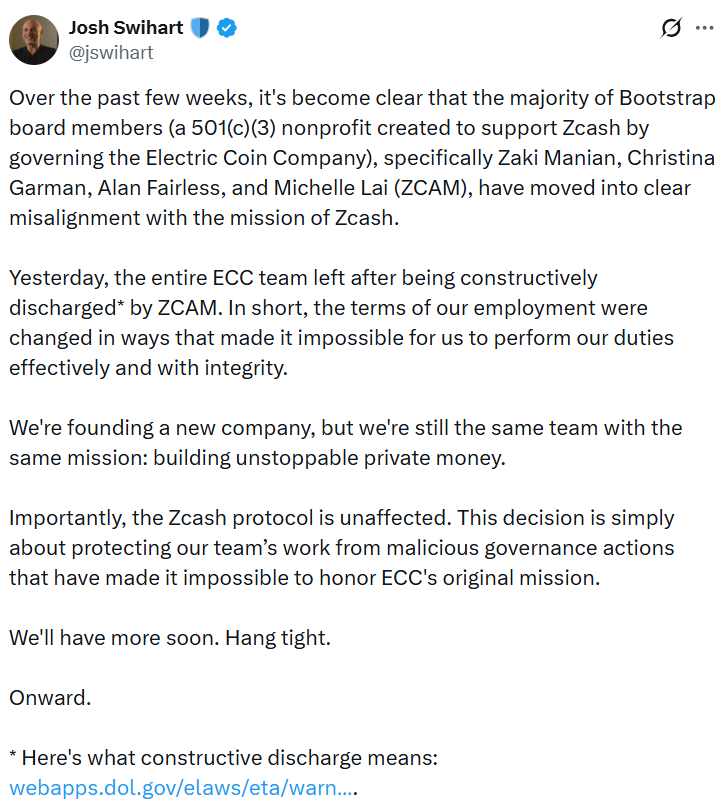Click the verification badge next to Josh Swihart
This screenshot has height=811, width=727.
[x=229, y=28]
